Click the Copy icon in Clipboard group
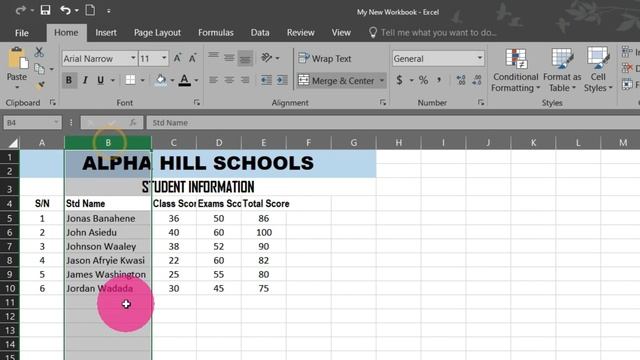 tap(40, 69)
